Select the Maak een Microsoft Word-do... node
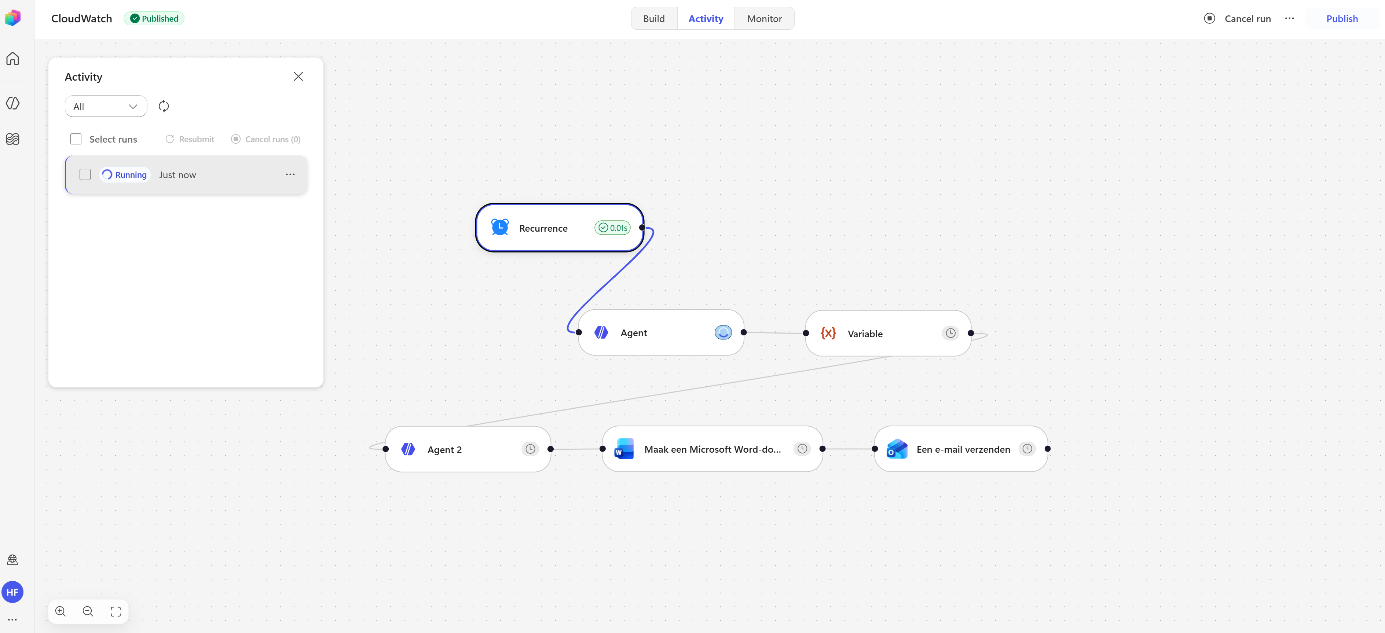Image resolution: width=1385 pixels, height=633 pixels. click(712, 449)
